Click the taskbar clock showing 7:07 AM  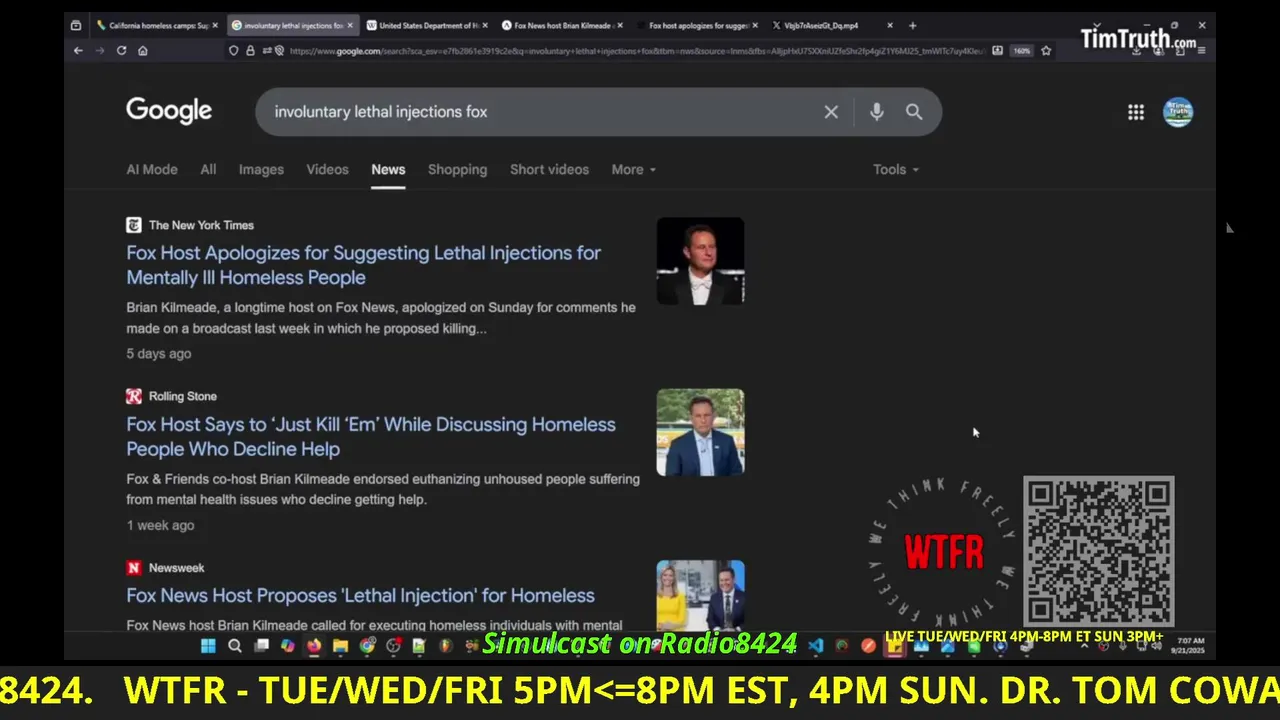pyautogui.click(x=1191, y=645)
